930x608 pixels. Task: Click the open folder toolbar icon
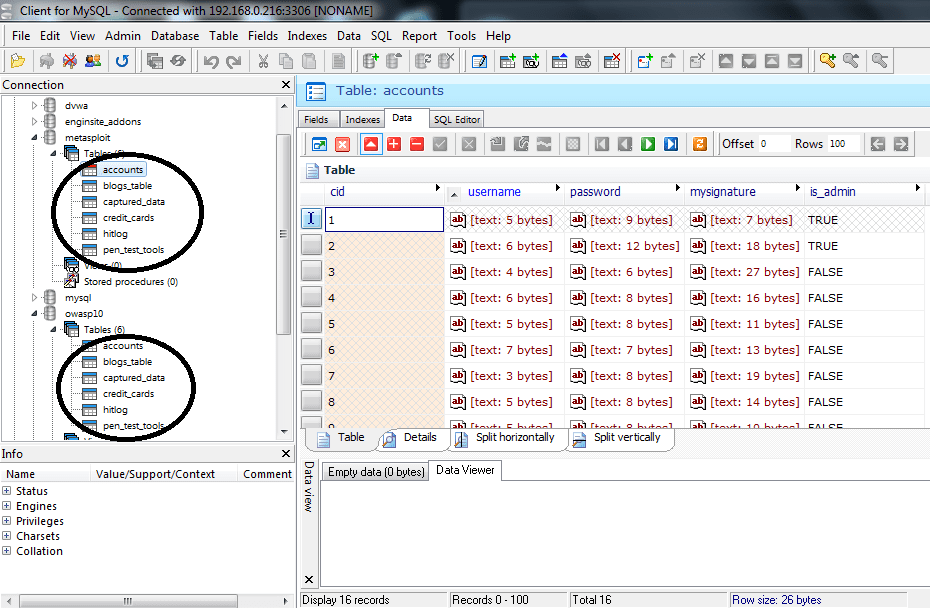[x=18, y=61]
